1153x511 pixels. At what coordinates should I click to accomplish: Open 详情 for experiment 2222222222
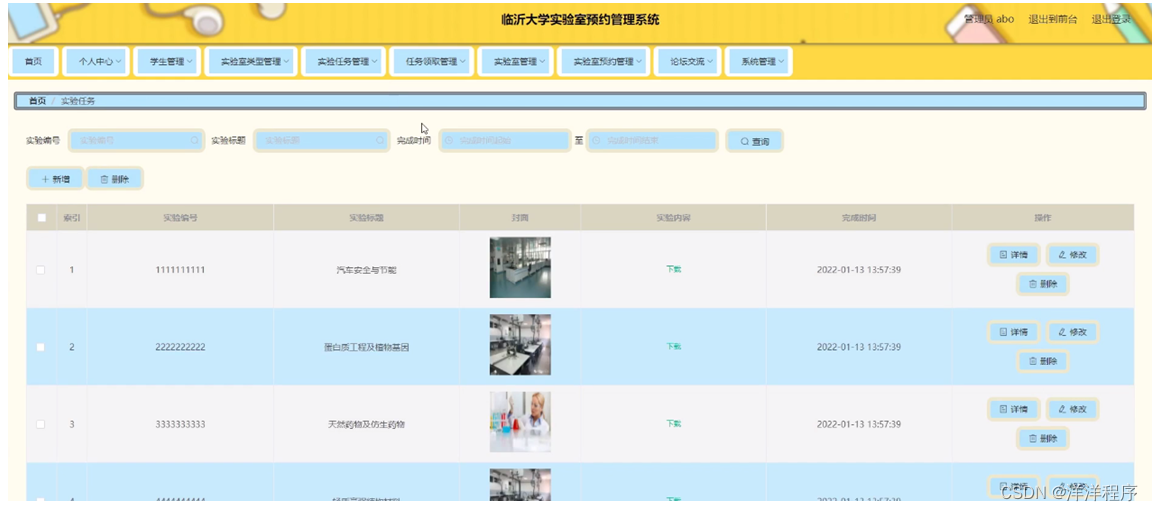pos(1013,332)
